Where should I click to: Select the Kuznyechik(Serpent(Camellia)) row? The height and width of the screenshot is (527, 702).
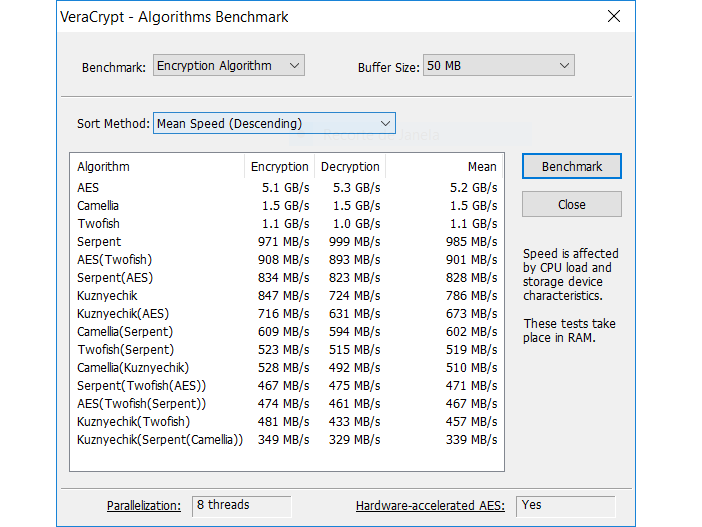287,440
